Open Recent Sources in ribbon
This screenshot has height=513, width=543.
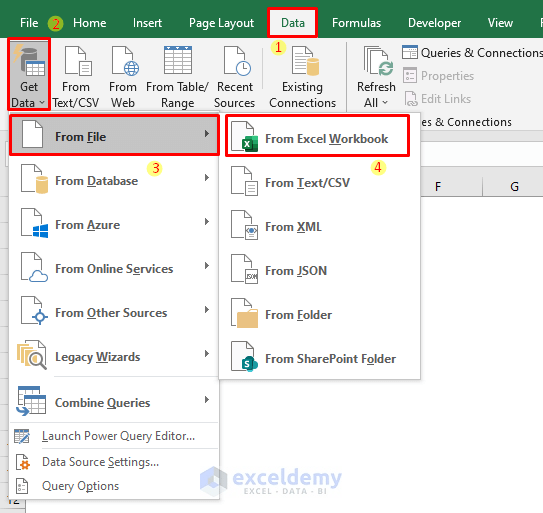point(234,77)
